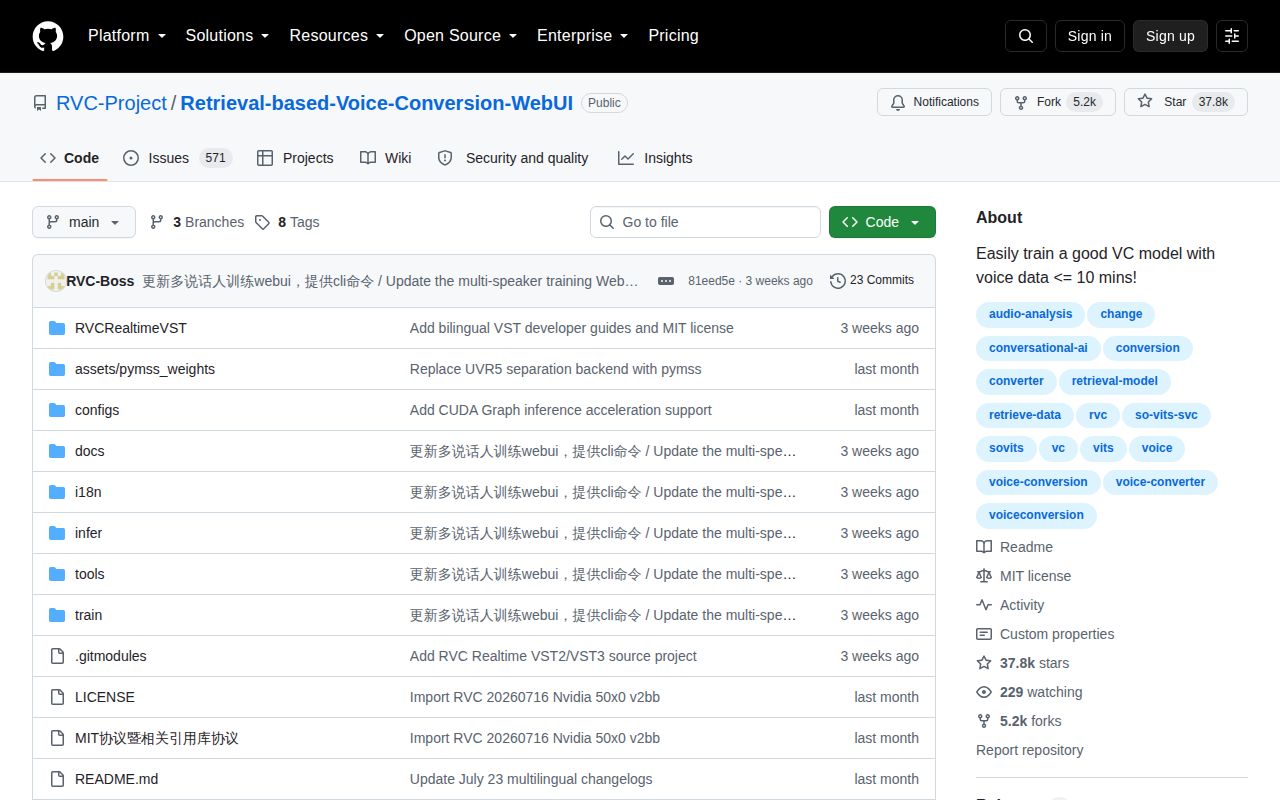Open 'Replace UVR5 separation backend with pymss' commit
The image size is (1280, 800).
point(556,369)
